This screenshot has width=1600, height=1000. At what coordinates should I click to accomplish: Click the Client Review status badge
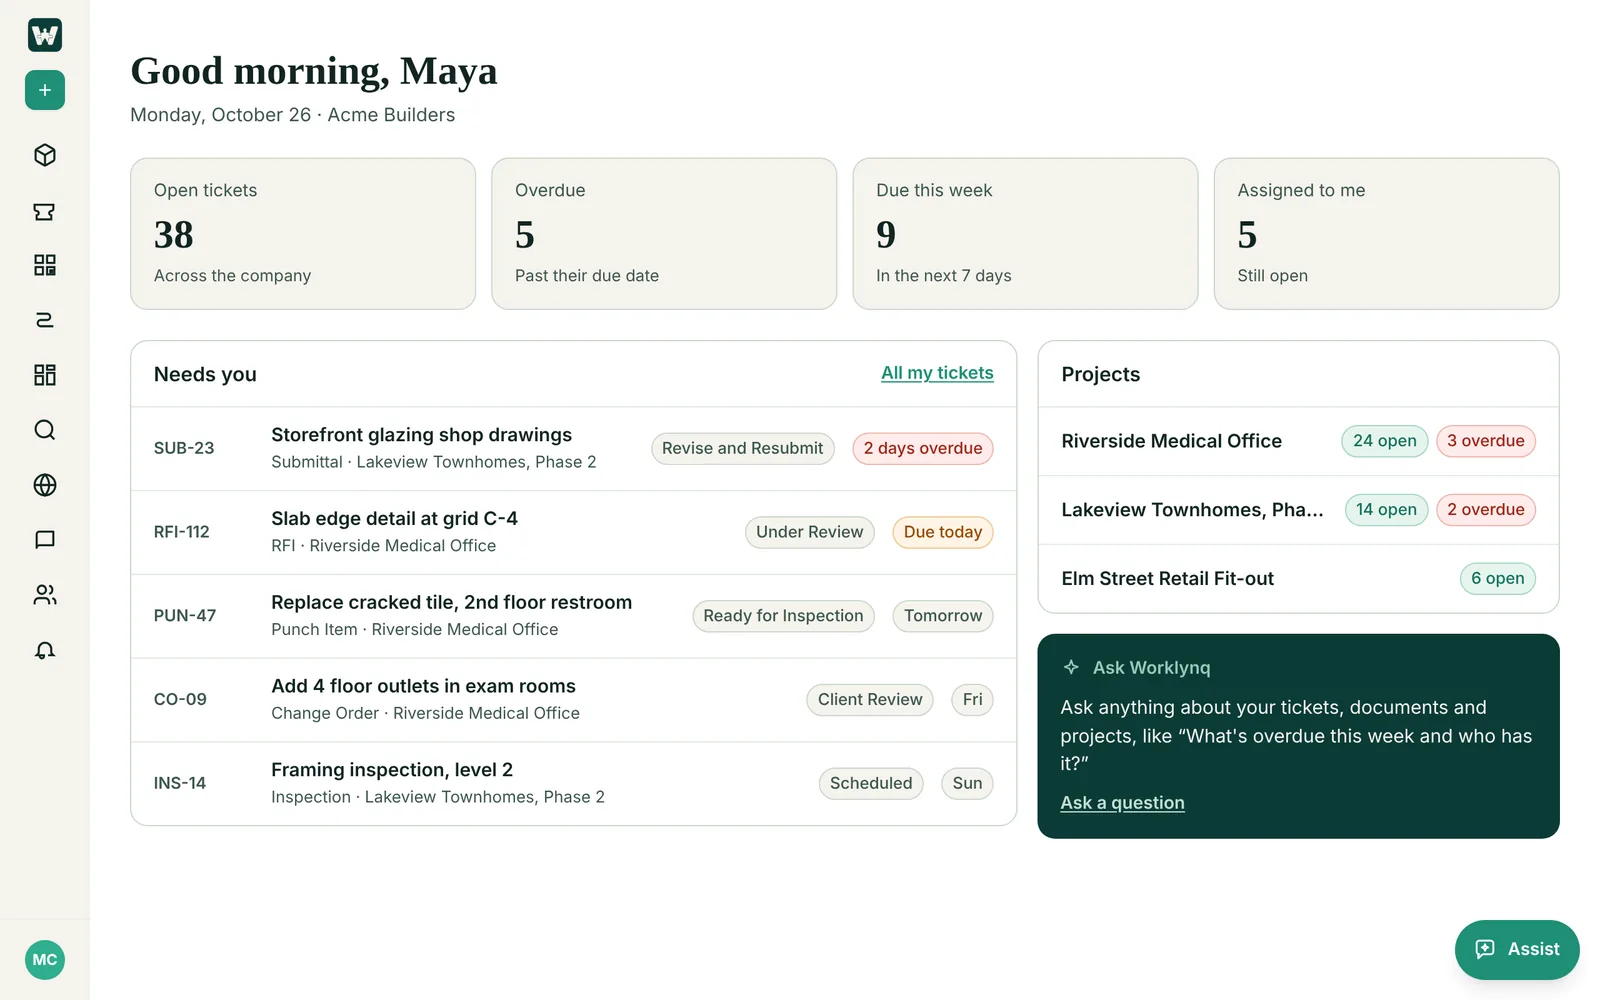click(870, 700)
